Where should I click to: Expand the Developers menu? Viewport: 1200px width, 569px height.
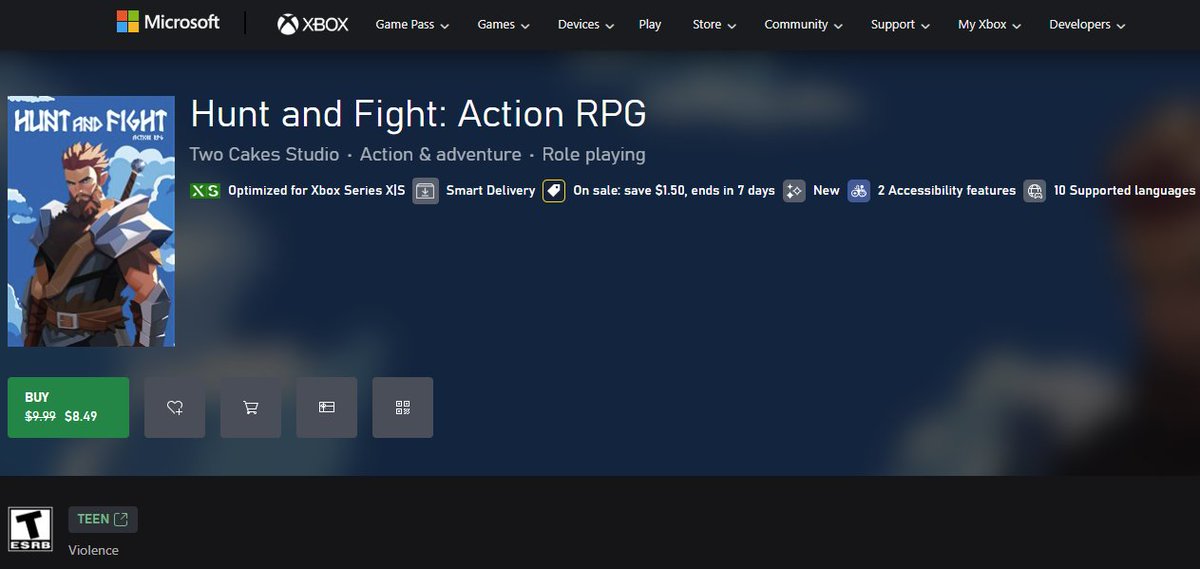(1087, 24)
